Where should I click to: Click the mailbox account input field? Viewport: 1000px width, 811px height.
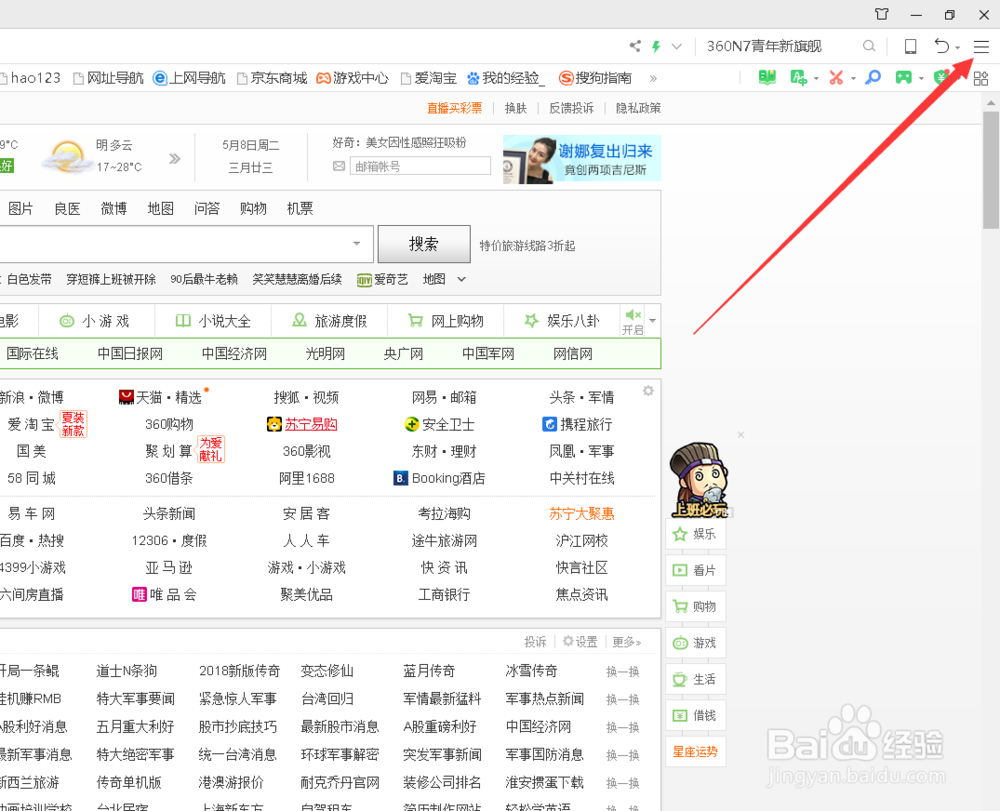pos(420,166)
